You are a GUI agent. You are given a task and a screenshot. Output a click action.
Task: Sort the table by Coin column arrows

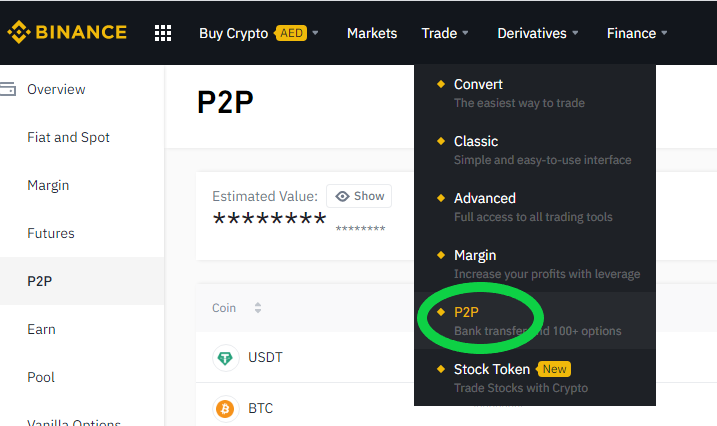click(x=258, y=308)
